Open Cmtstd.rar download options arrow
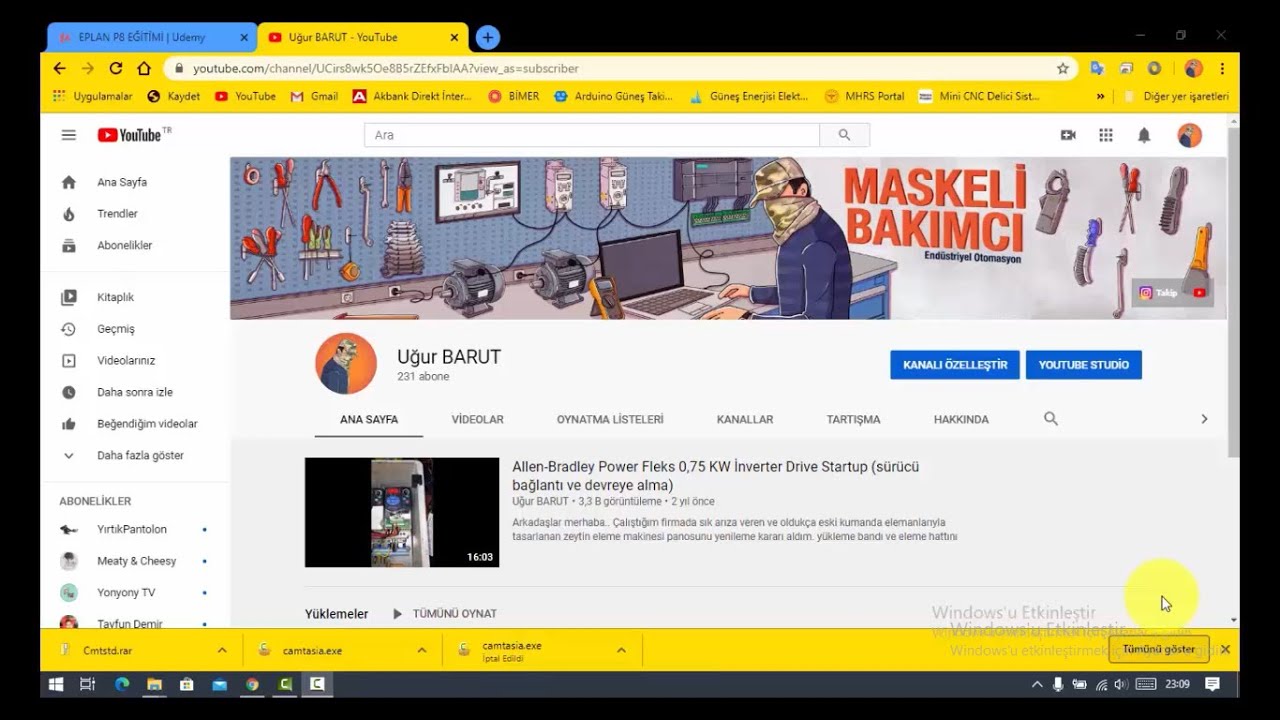This screenshot has height=720, width=1280. pos(222,650)
